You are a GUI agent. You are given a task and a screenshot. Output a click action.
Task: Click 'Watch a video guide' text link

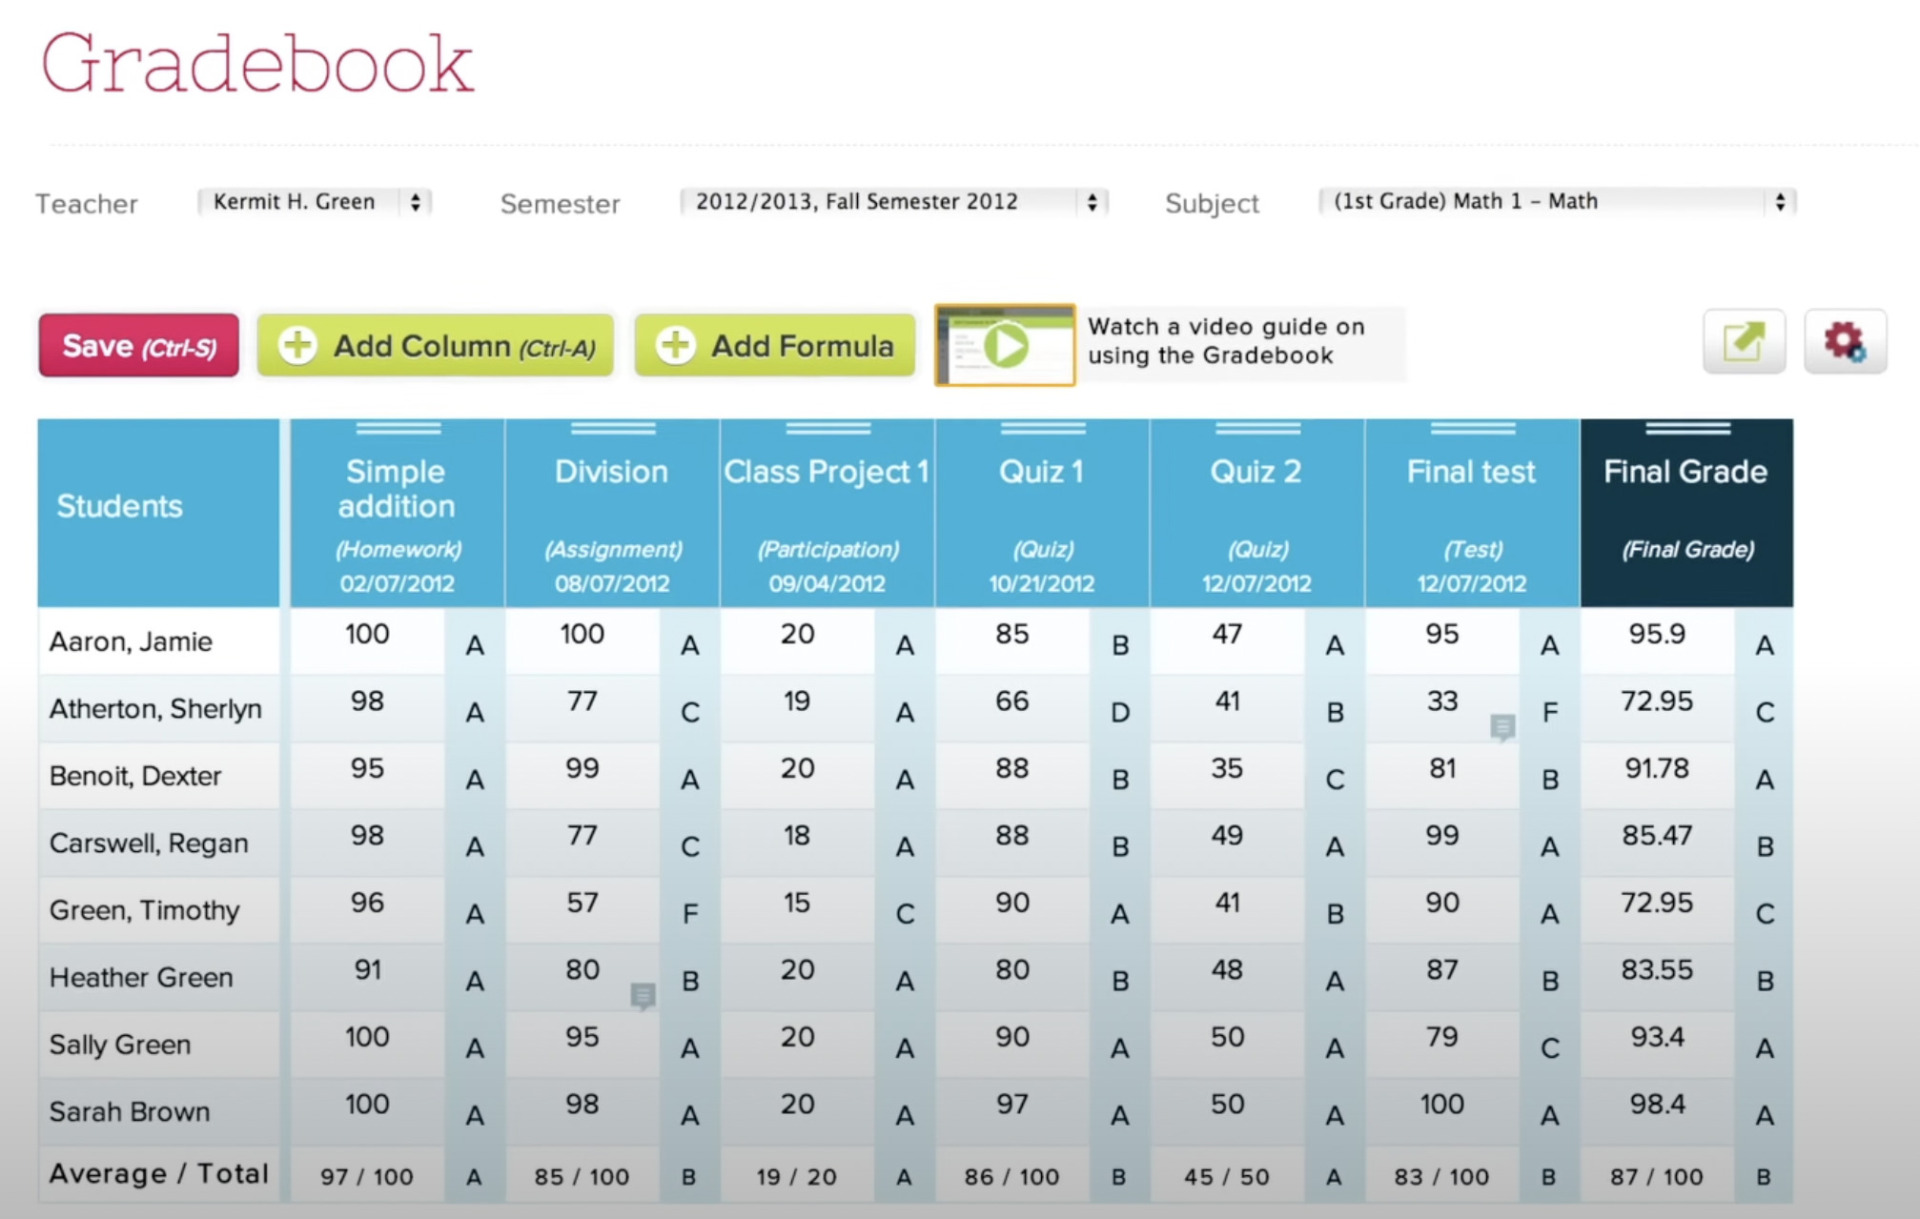coord(1225,341)
